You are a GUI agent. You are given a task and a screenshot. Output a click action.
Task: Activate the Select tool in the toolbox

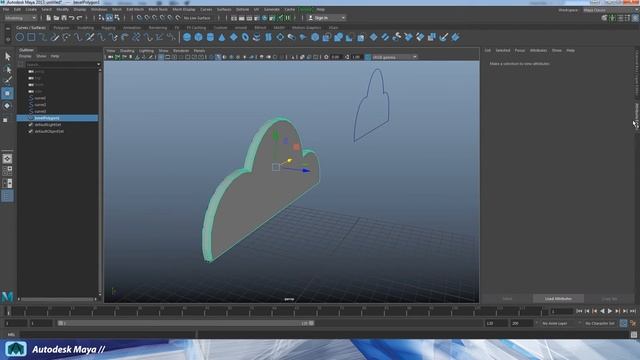click(x=7, y=56)
